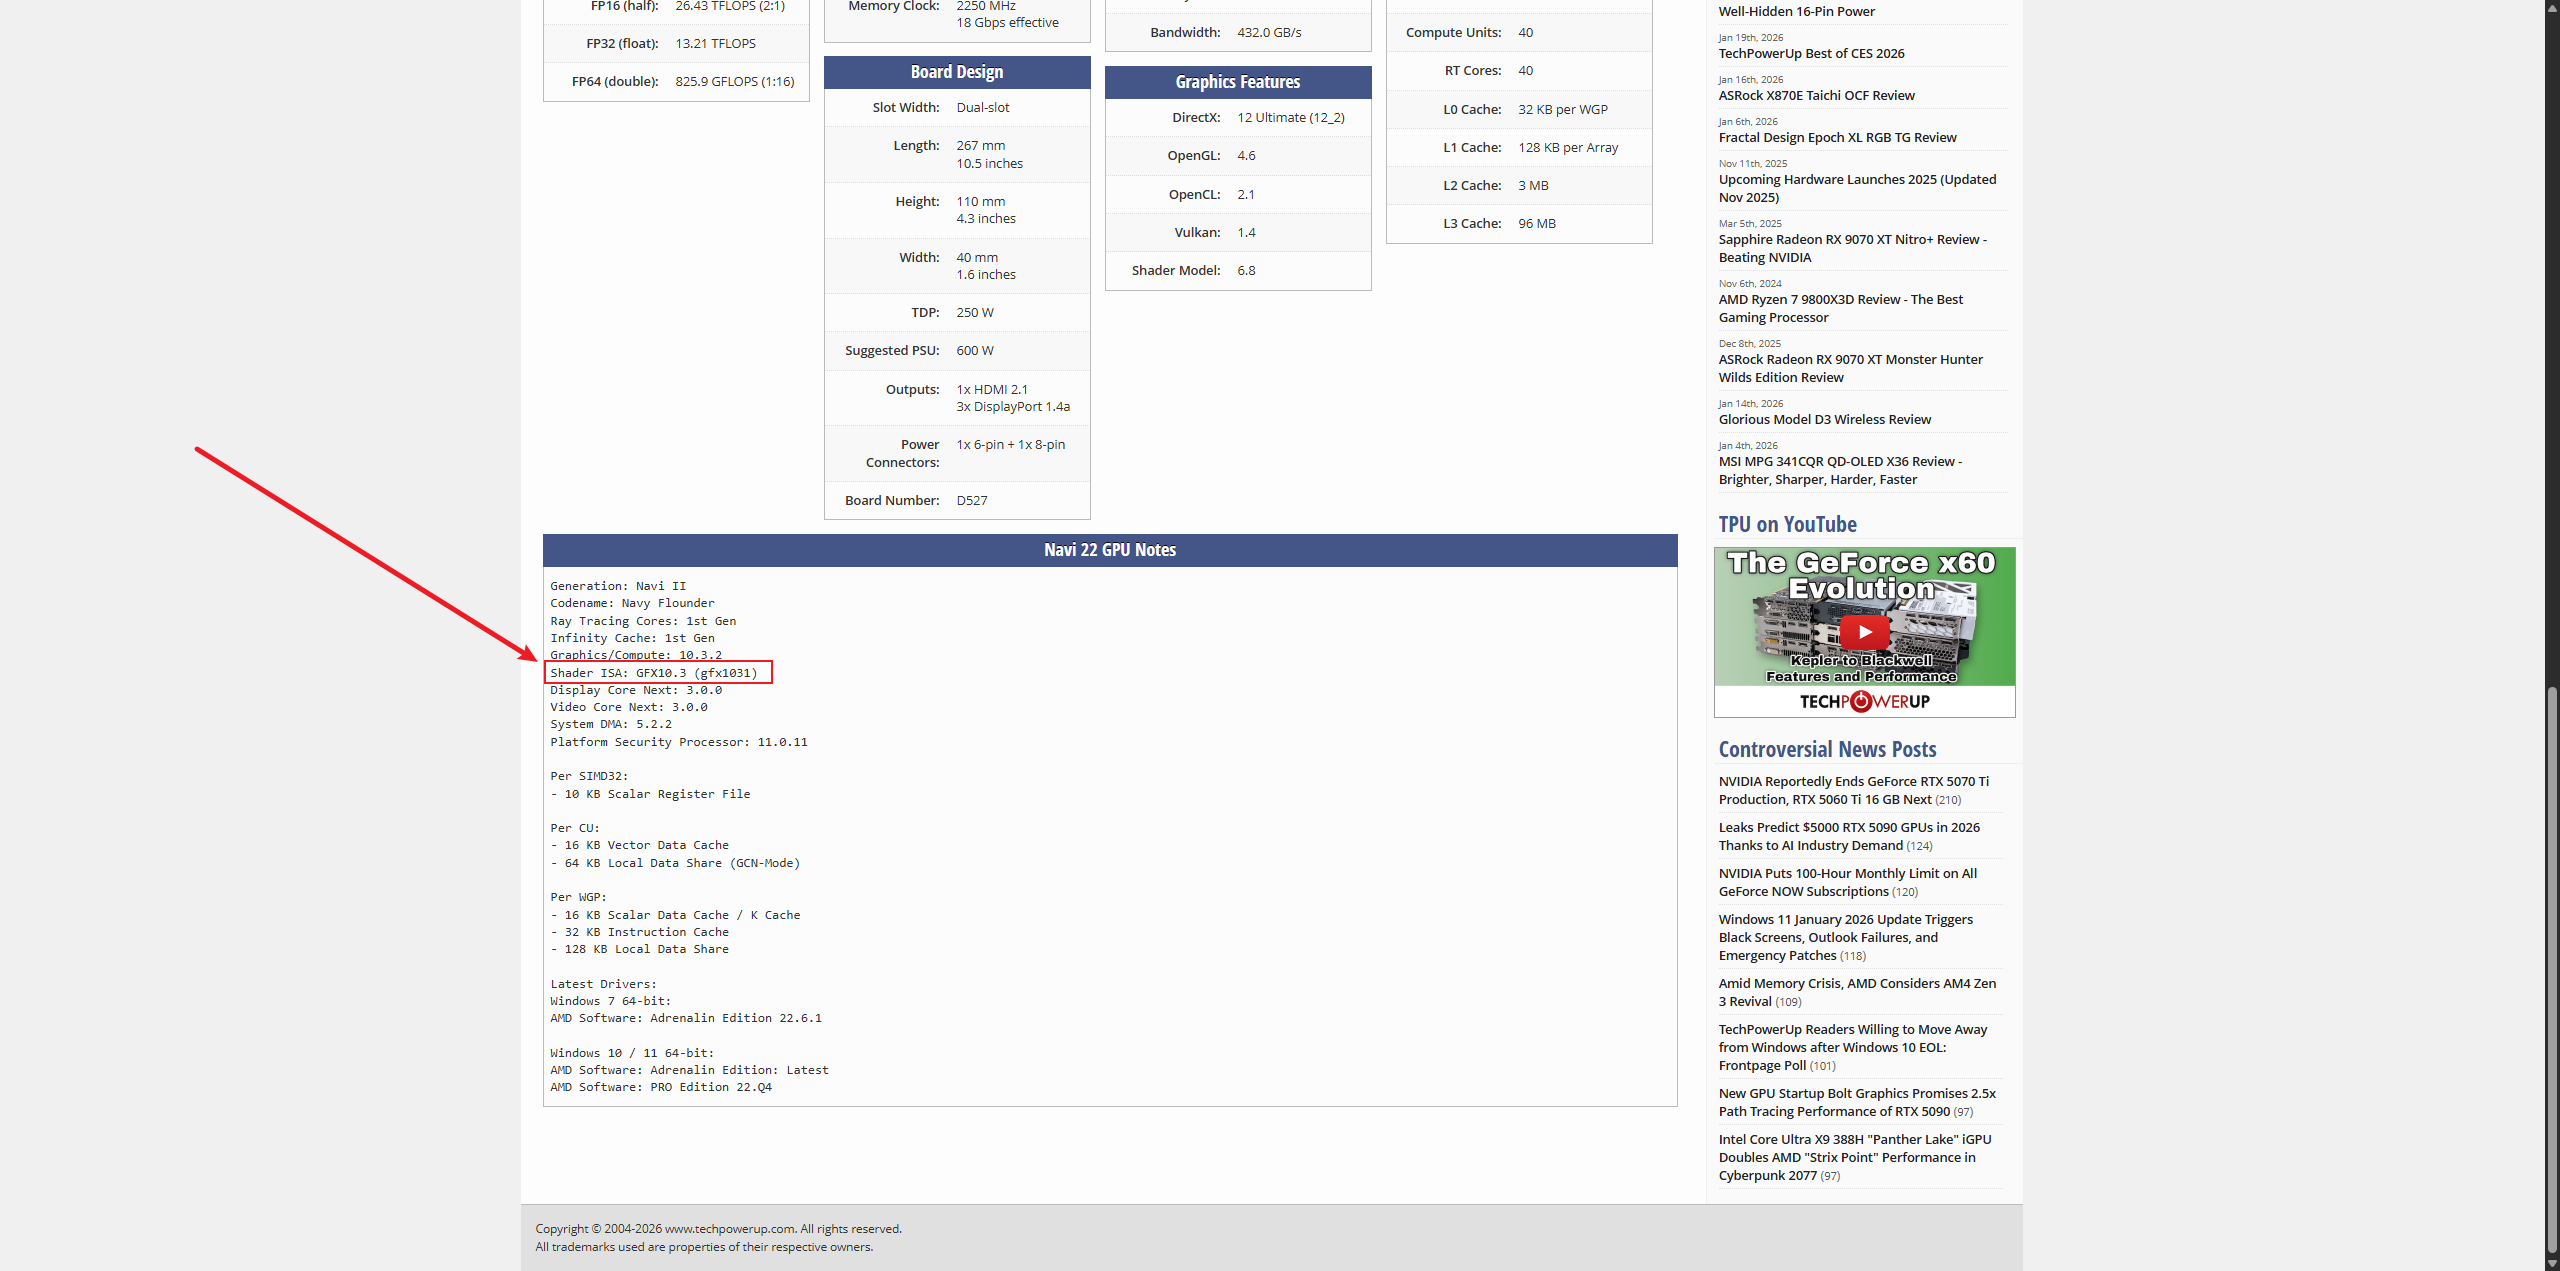Click the scrollbar down arrow
The width and height of the screenshot is (2560, 1271).
tap(2551, 1263)
